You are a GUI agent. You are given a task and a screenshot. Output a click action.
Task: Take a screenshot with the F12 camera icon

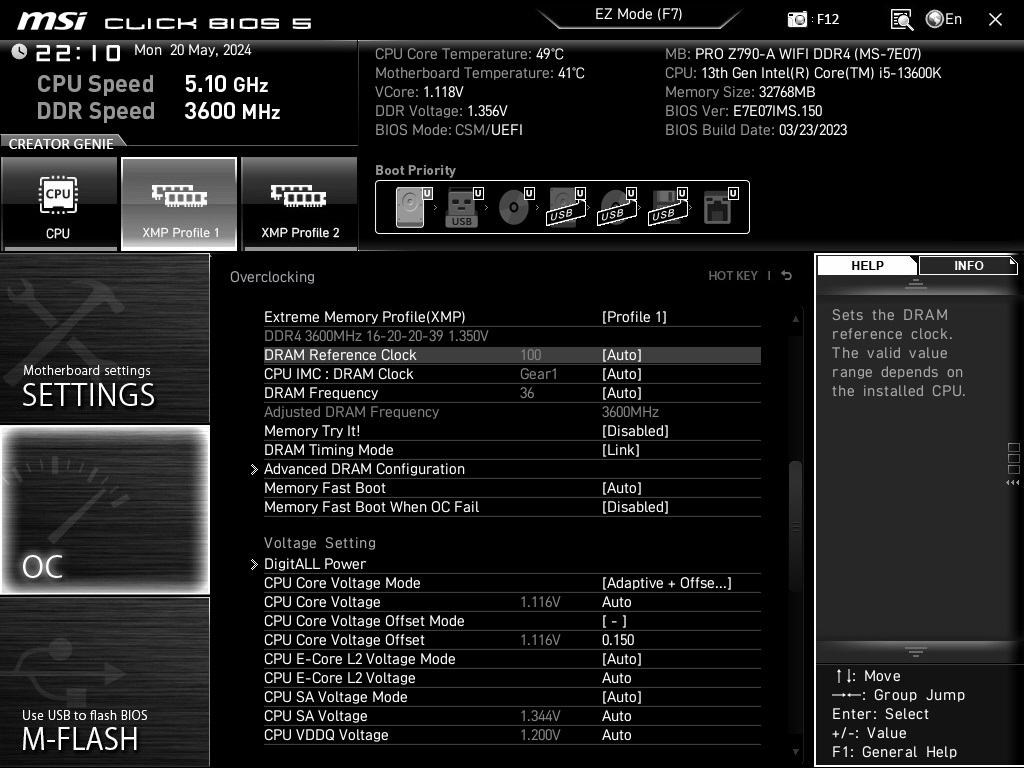point(797,19)
